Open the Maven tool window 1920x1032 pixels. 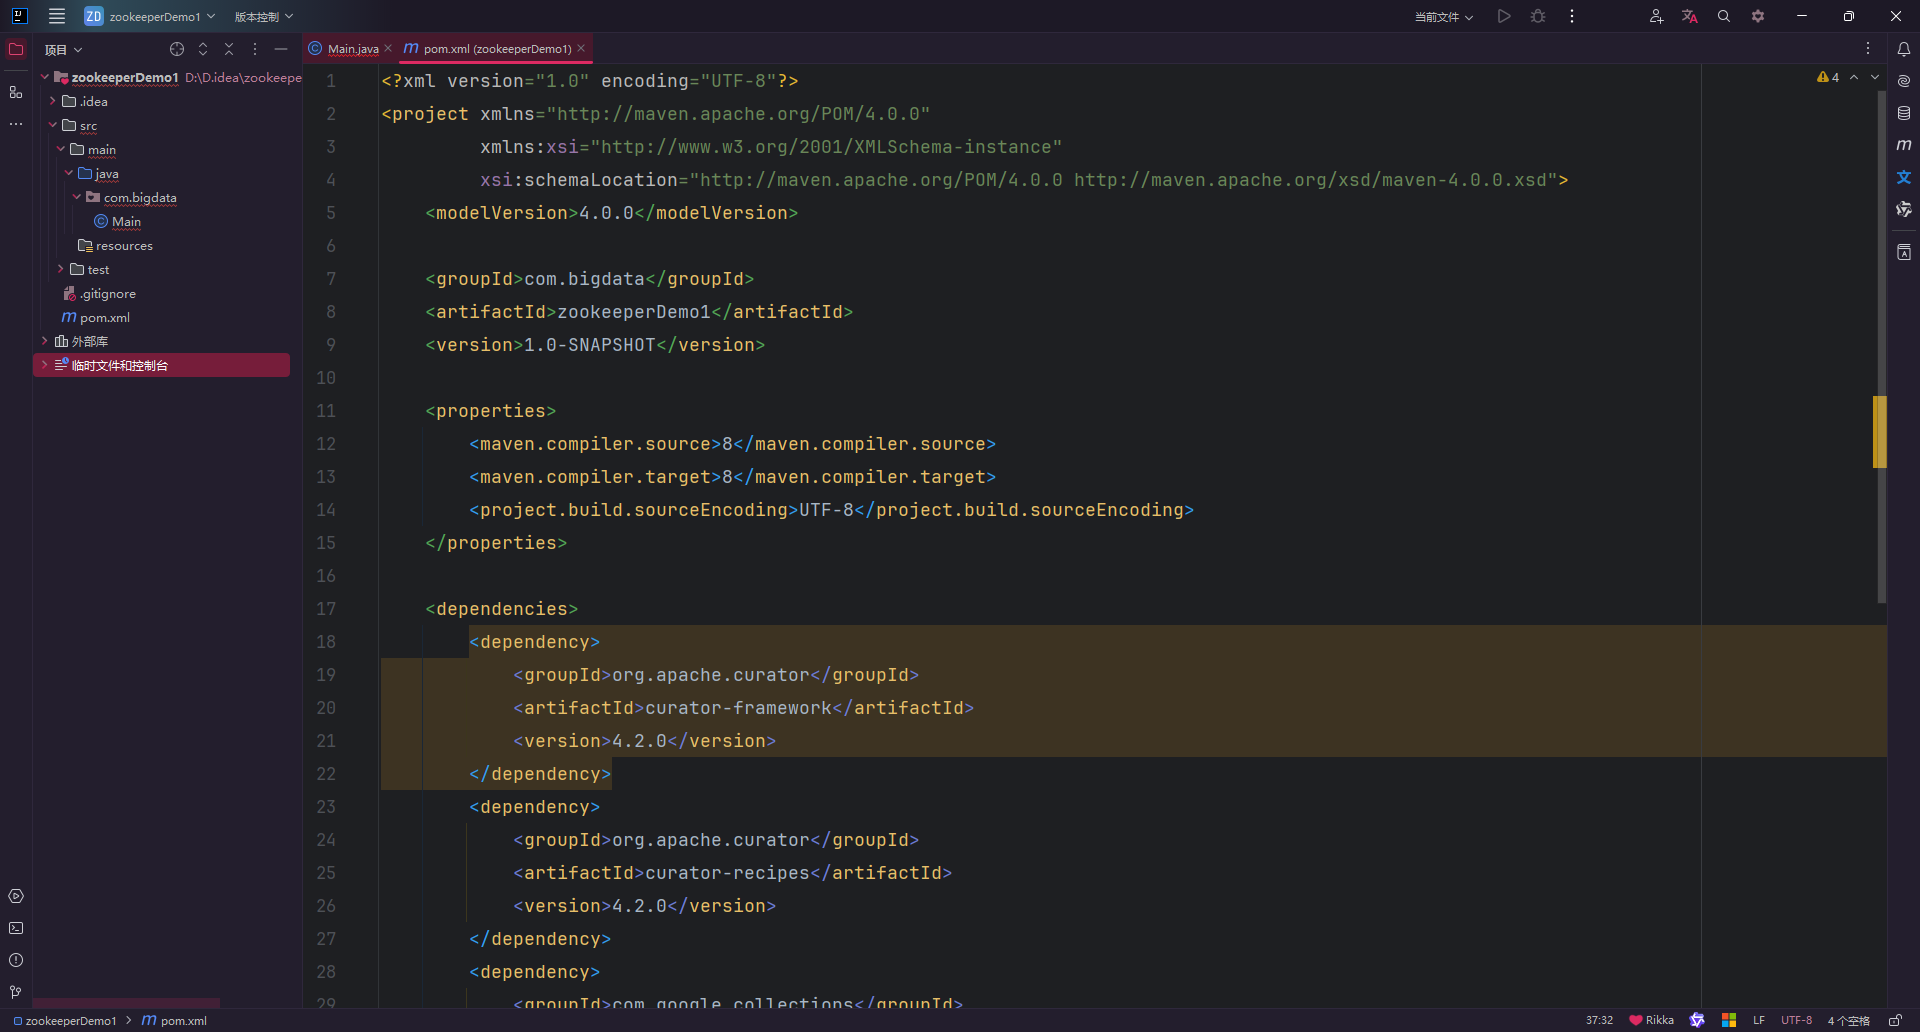tap(1904, 145)
